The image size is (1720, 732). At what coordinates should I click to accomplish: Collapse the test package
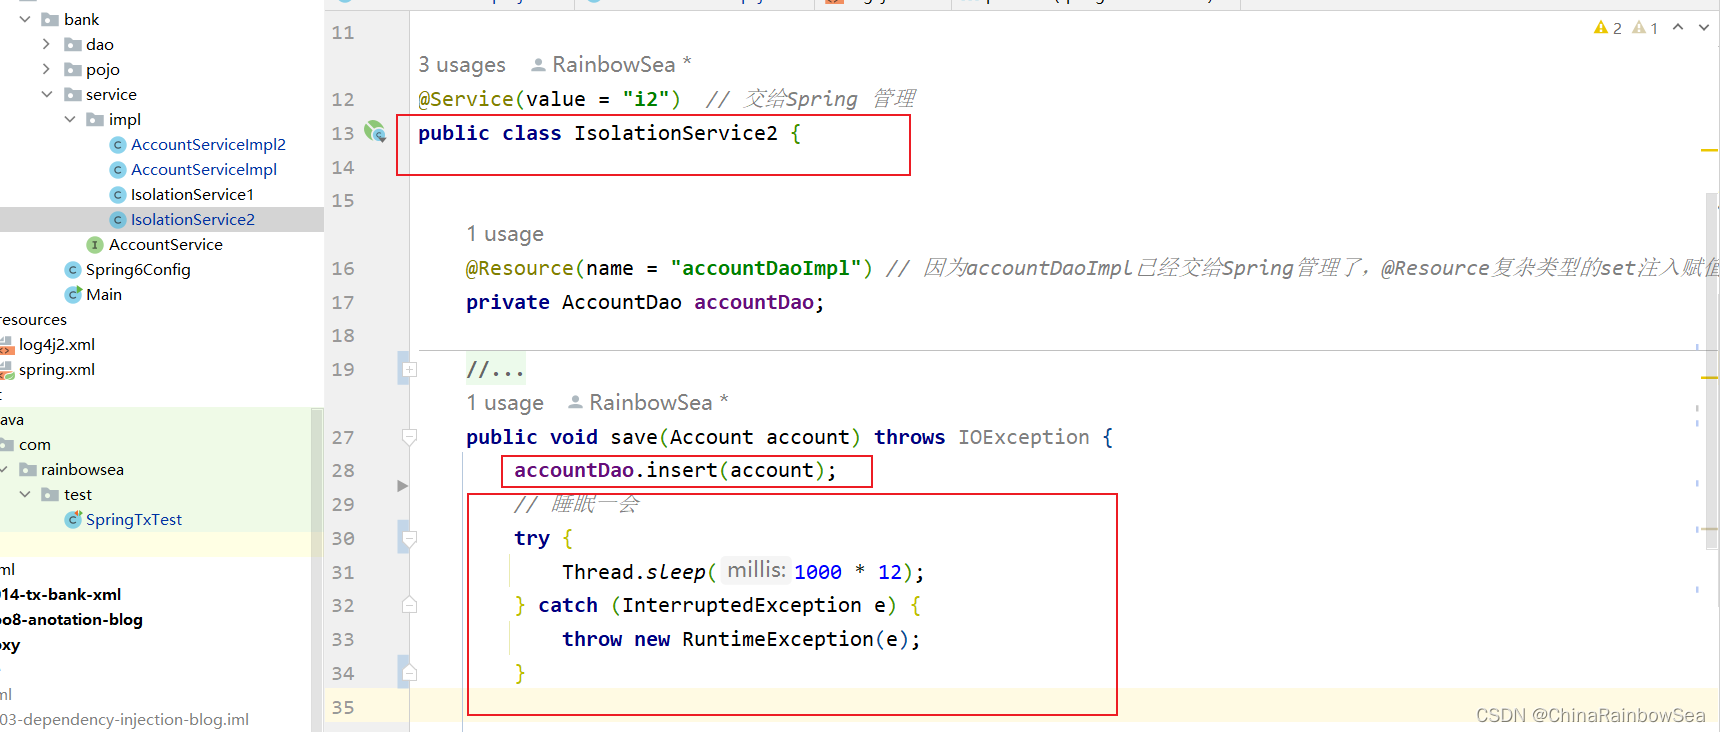(25, 494)
